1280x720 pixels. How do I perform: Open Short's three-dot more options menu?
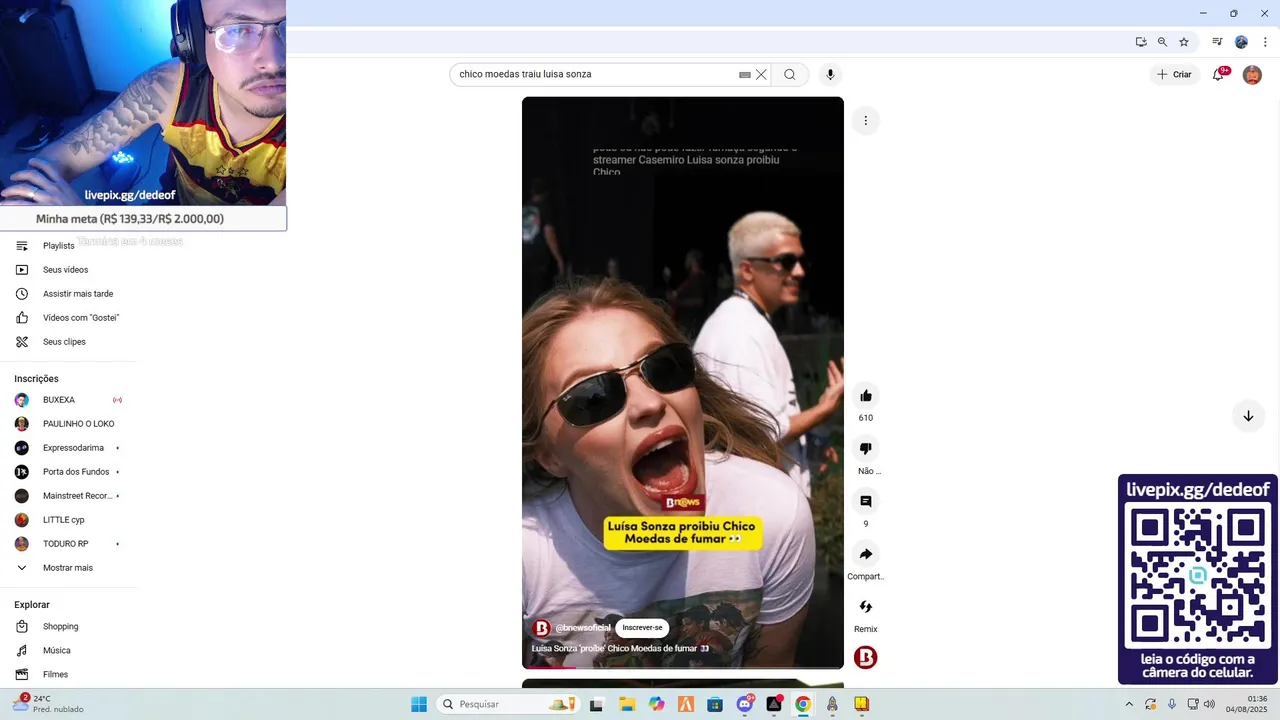(x=866, y=121)
